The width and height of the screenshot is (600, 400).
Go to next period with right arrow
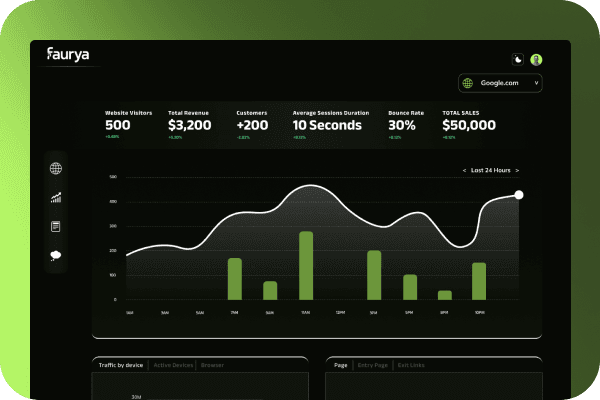pos(517,170)
